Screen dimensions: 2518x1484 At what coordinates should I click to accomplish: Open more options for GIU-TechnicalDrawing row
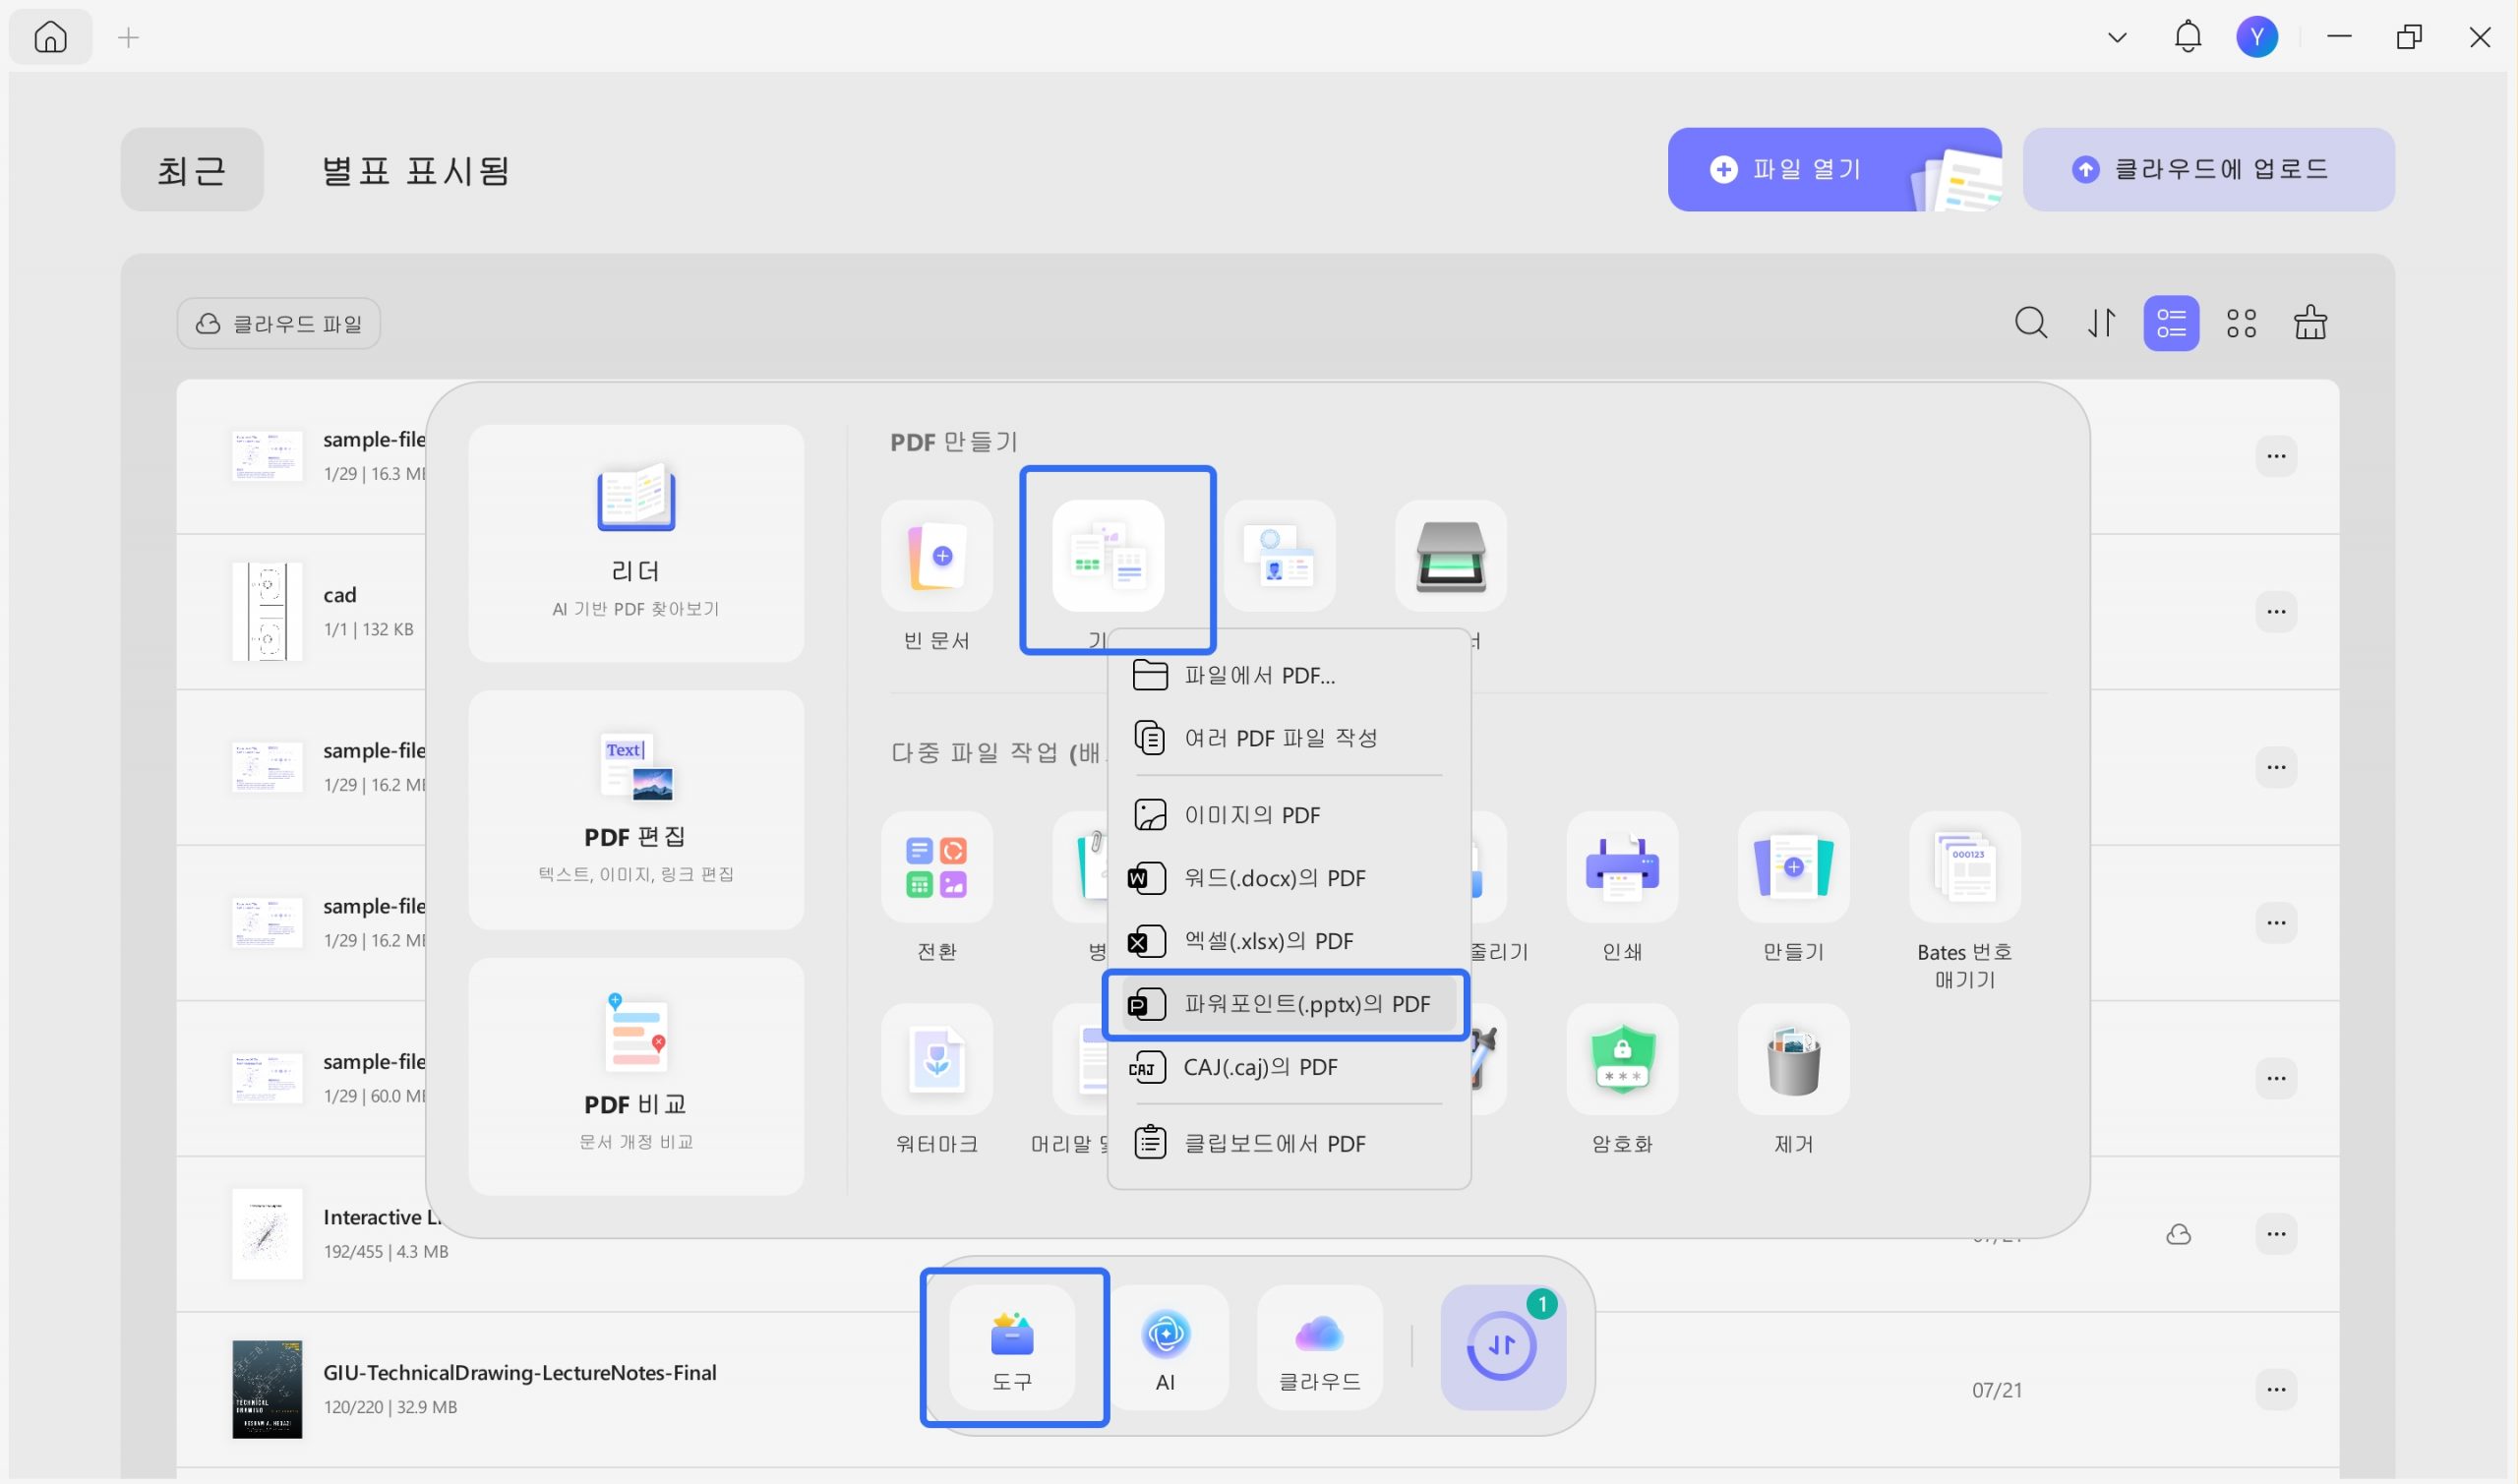tap(2276, 1389)
